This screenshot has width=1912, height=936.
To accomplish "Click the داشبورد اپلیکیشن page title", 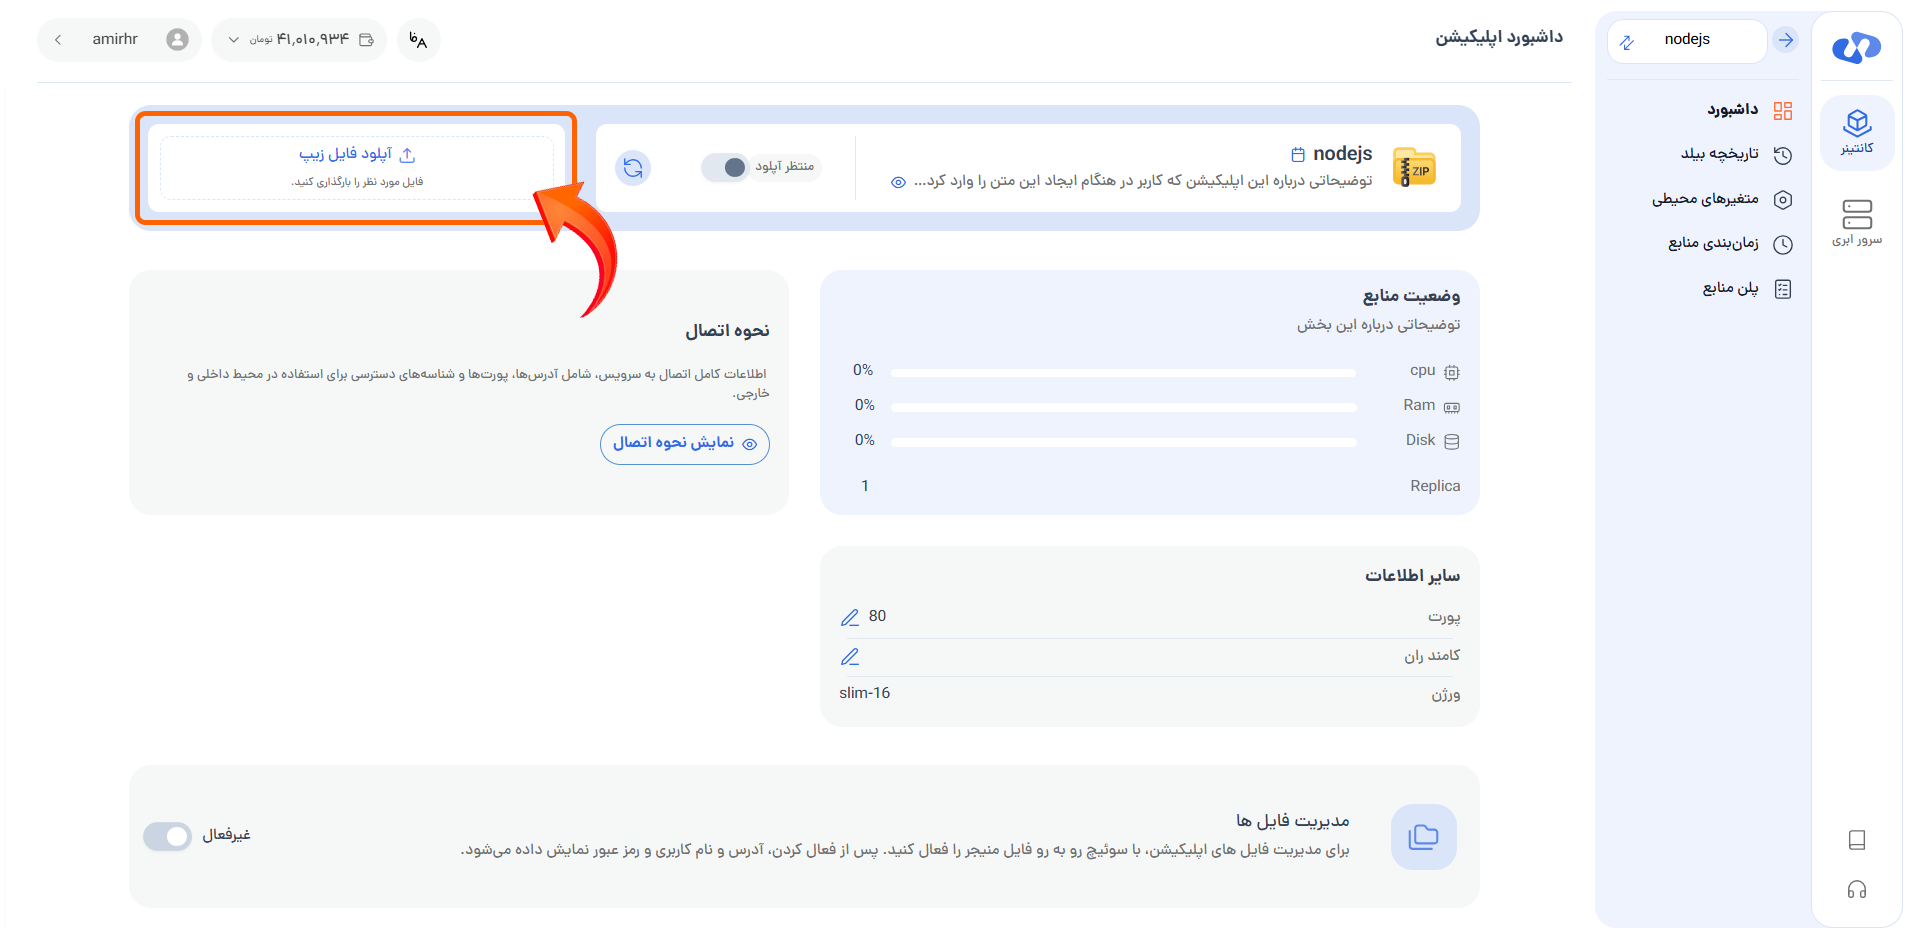I will click(1499, 38).
